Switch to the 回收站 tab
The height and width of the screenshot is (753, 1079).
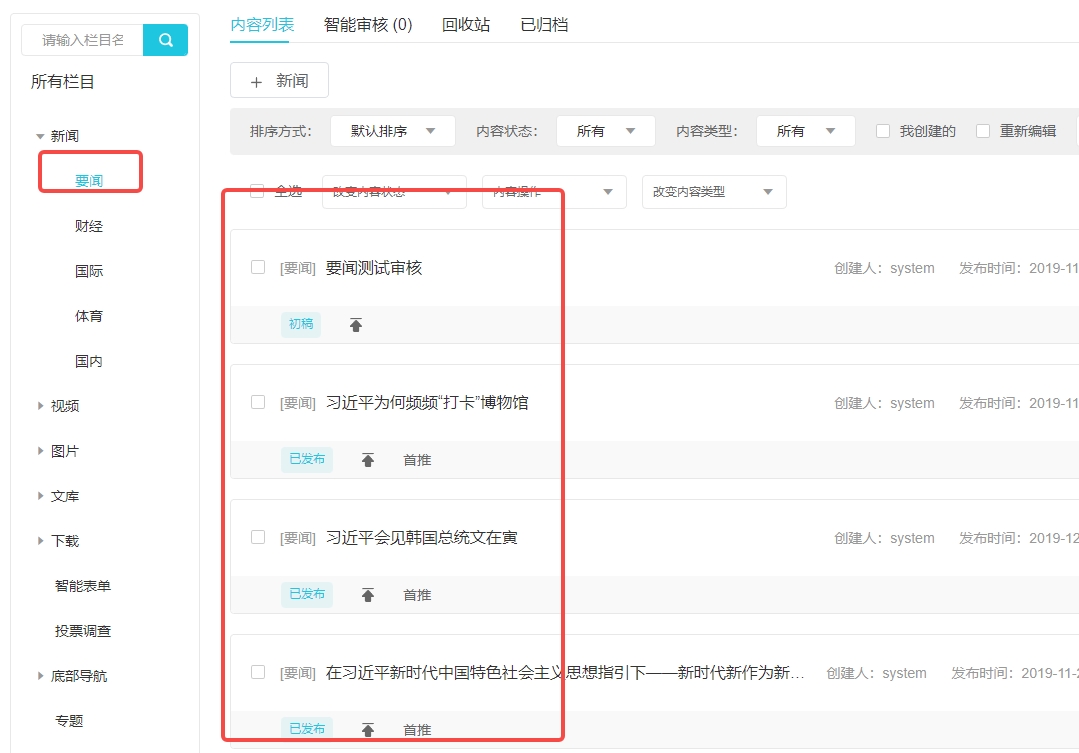(466, 25)
